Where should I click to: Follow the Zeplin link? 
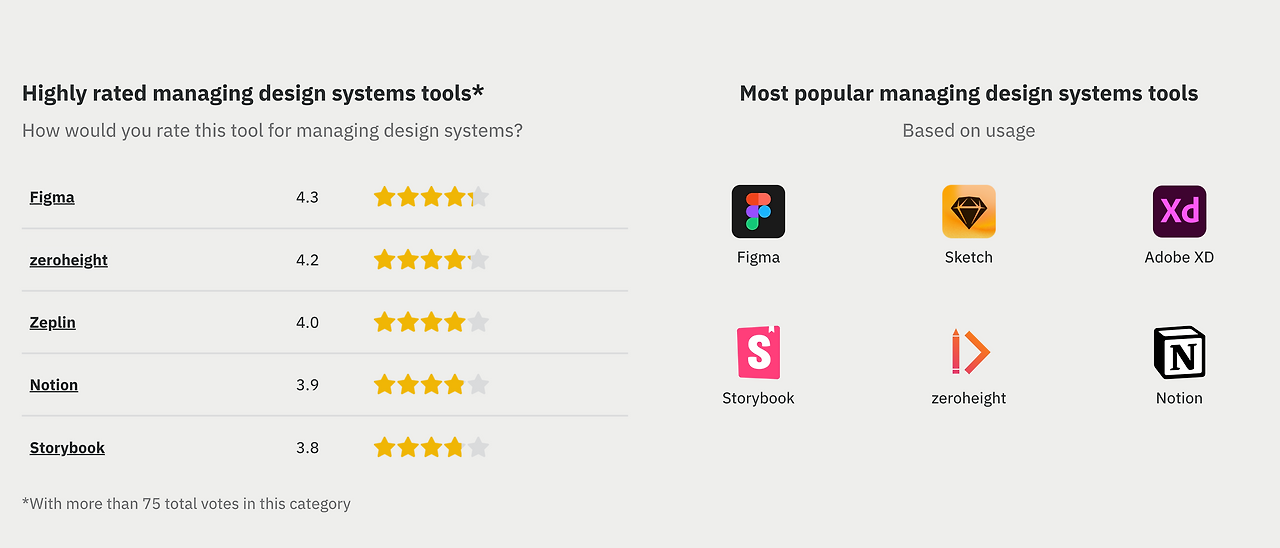53,322
